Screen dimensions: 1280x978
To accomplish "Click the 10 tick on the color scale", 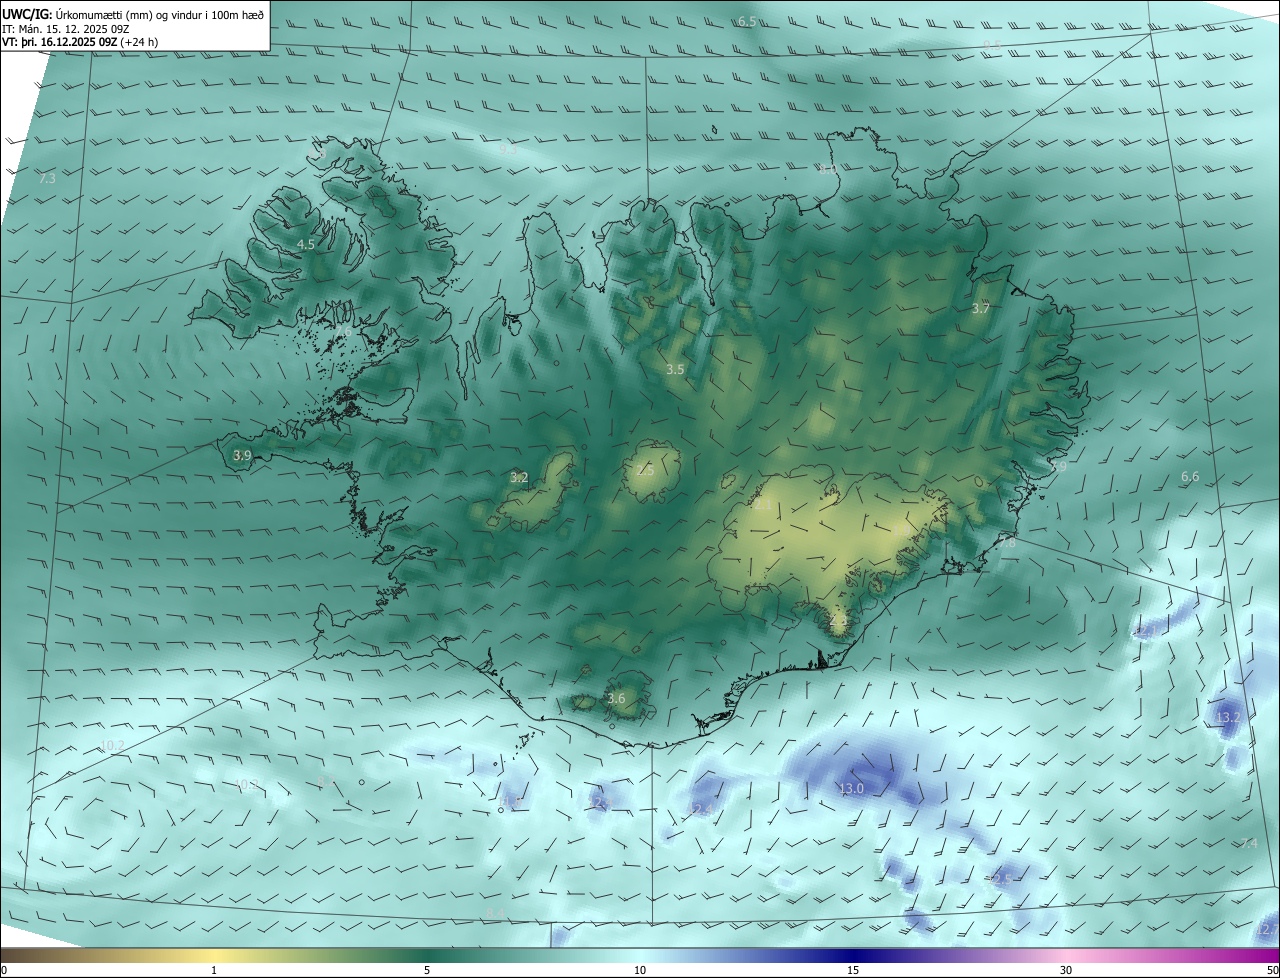I will click(x=640, y=970).
